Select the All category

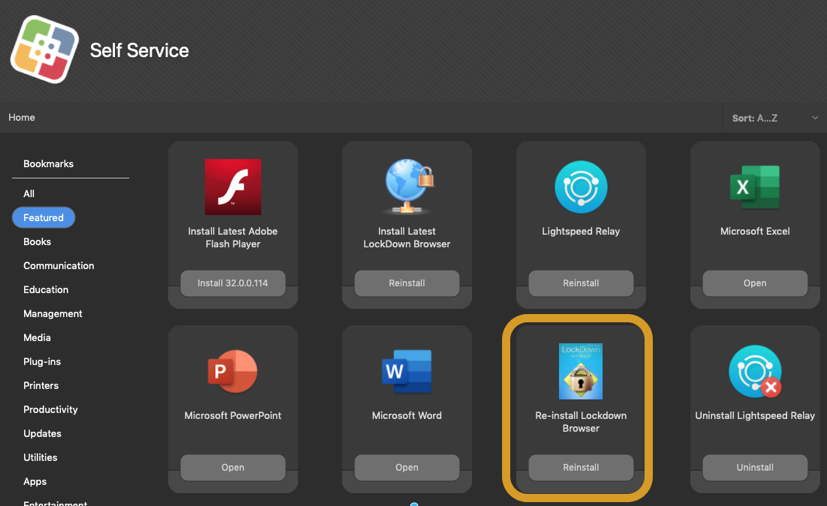click(29, 194)
